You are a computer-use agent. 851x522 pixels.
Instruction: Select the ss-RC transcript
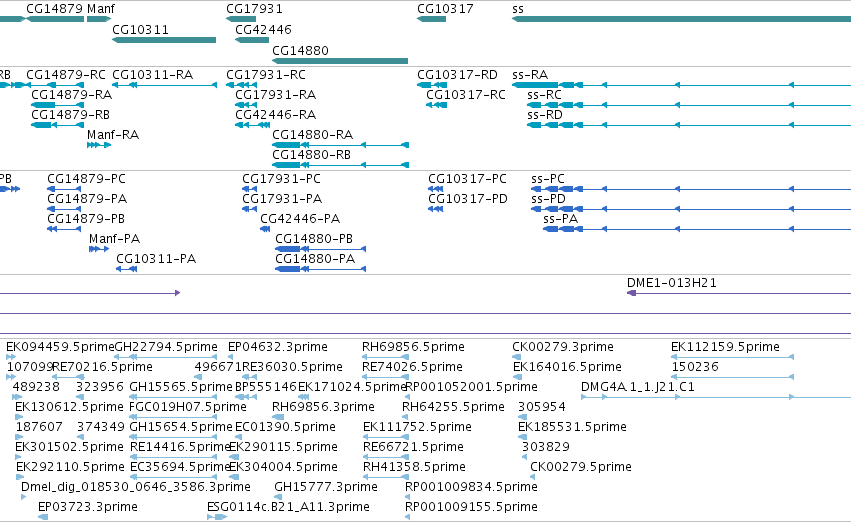(544, 94)
